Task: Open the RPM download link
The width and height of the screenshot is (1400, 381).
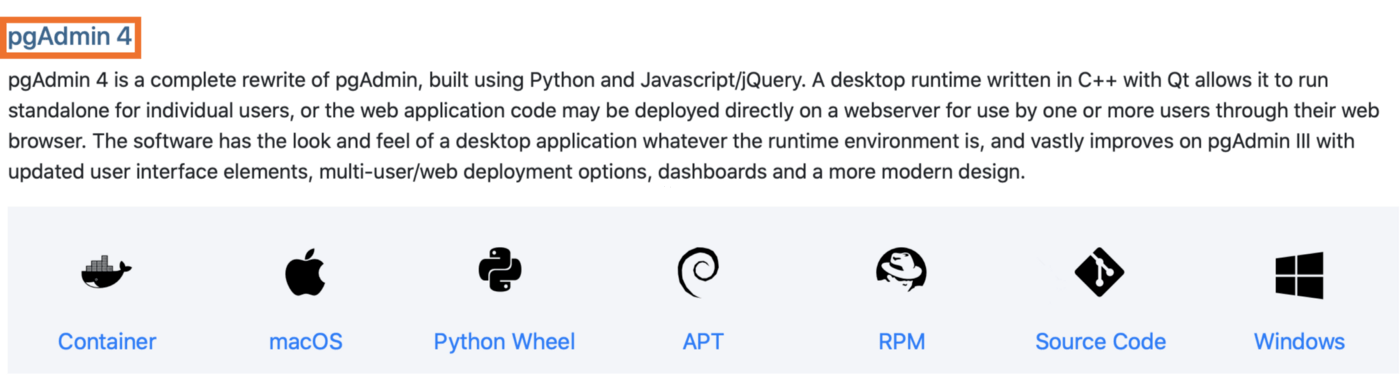Action: pos(901,342)
